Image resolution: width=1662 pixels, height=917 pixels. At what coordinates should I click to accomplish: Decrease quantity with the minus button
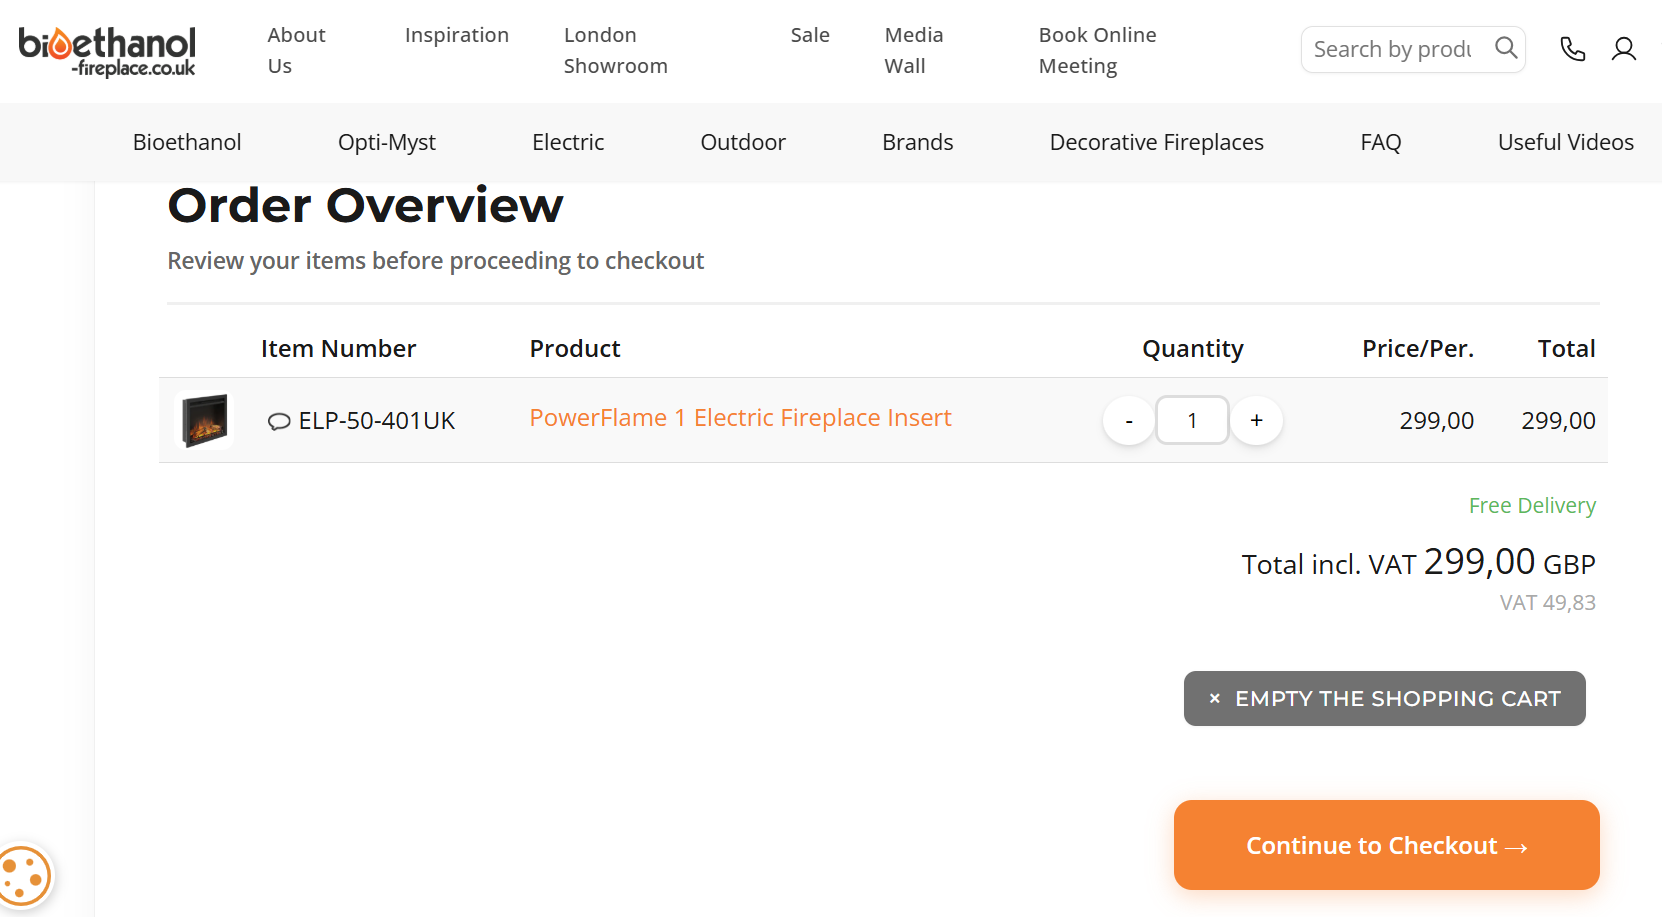coord(1129,421)
